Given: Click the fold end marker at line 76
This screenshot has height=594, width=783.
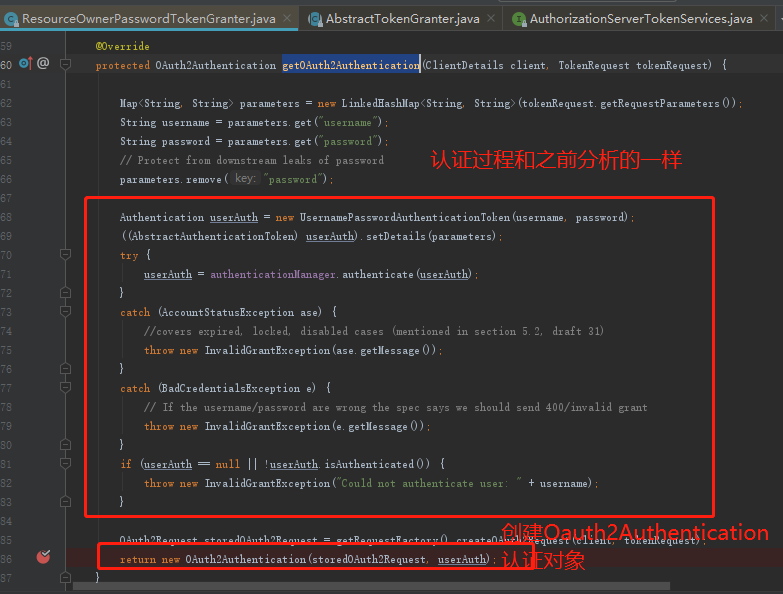Looking at the screenshot, I should pos(65,369).
